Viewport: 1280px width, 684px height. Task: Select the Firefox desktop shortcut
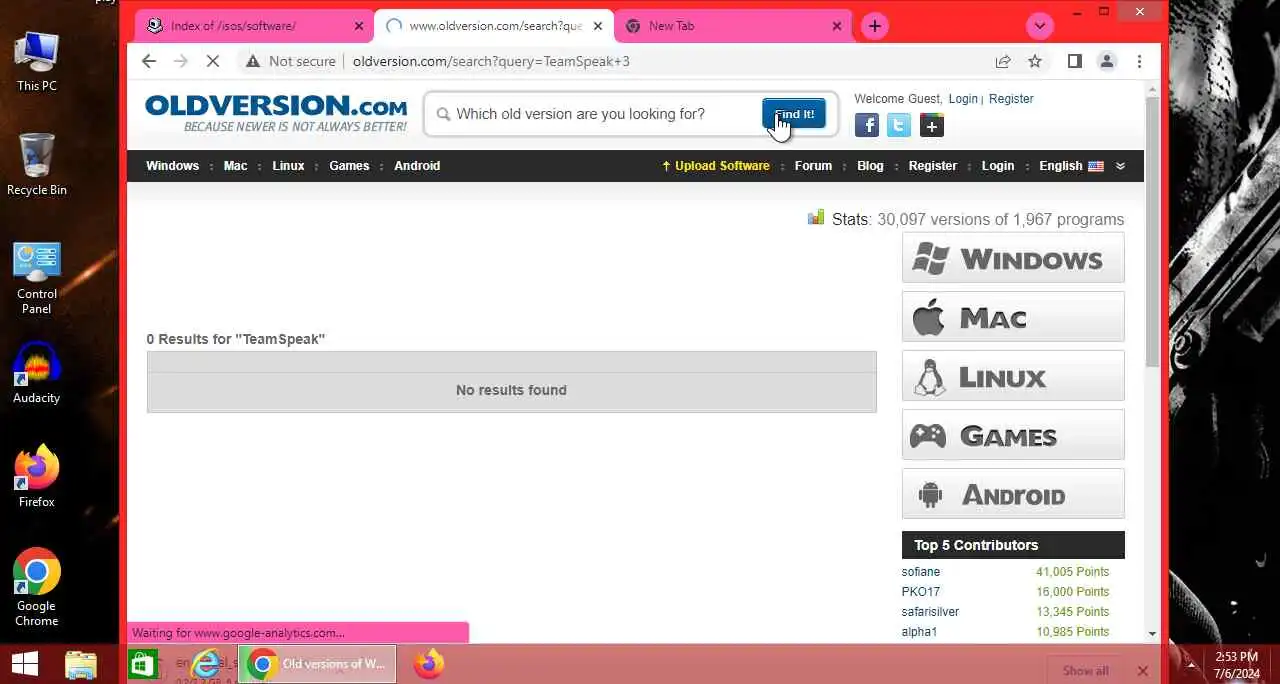[x=37, y=477]
